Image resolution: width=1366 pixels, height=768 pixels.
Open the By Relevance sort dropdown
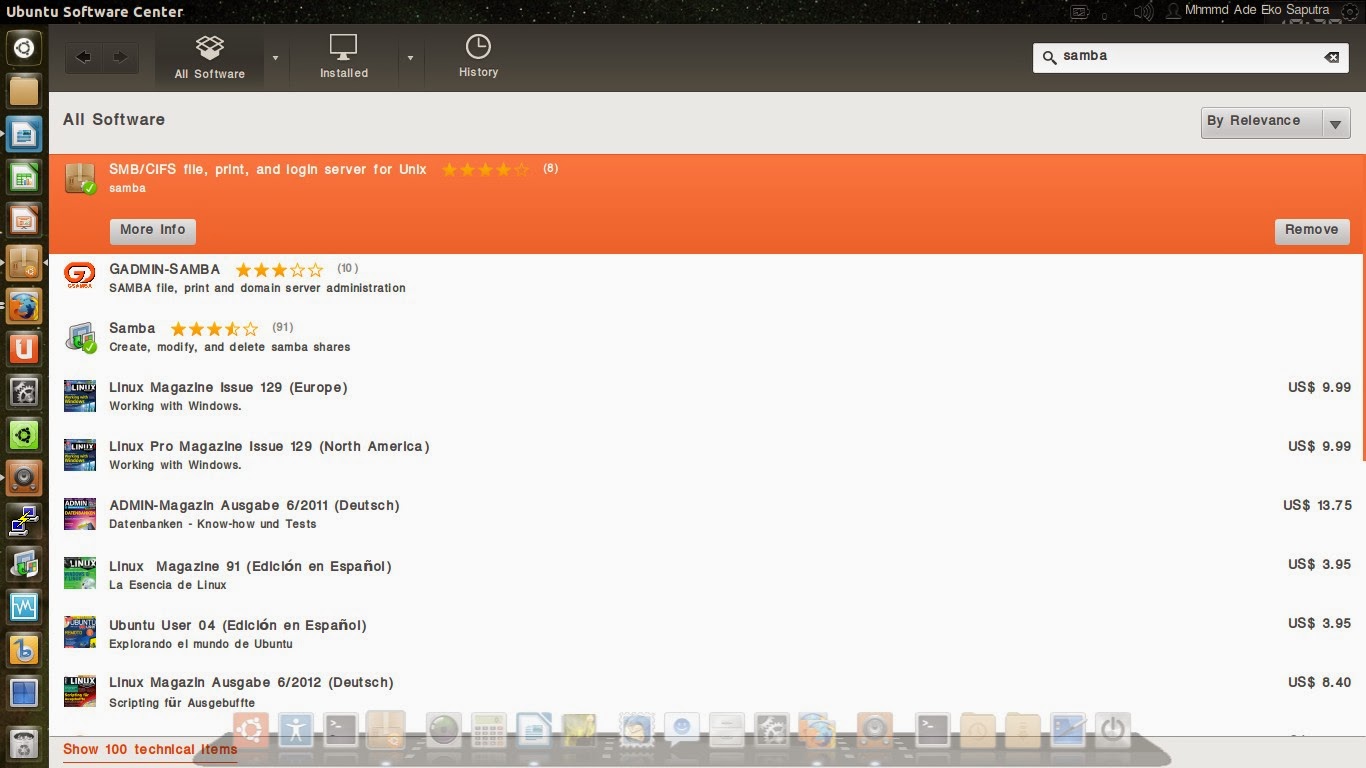pyautogui.click(x=1275, y=122)
